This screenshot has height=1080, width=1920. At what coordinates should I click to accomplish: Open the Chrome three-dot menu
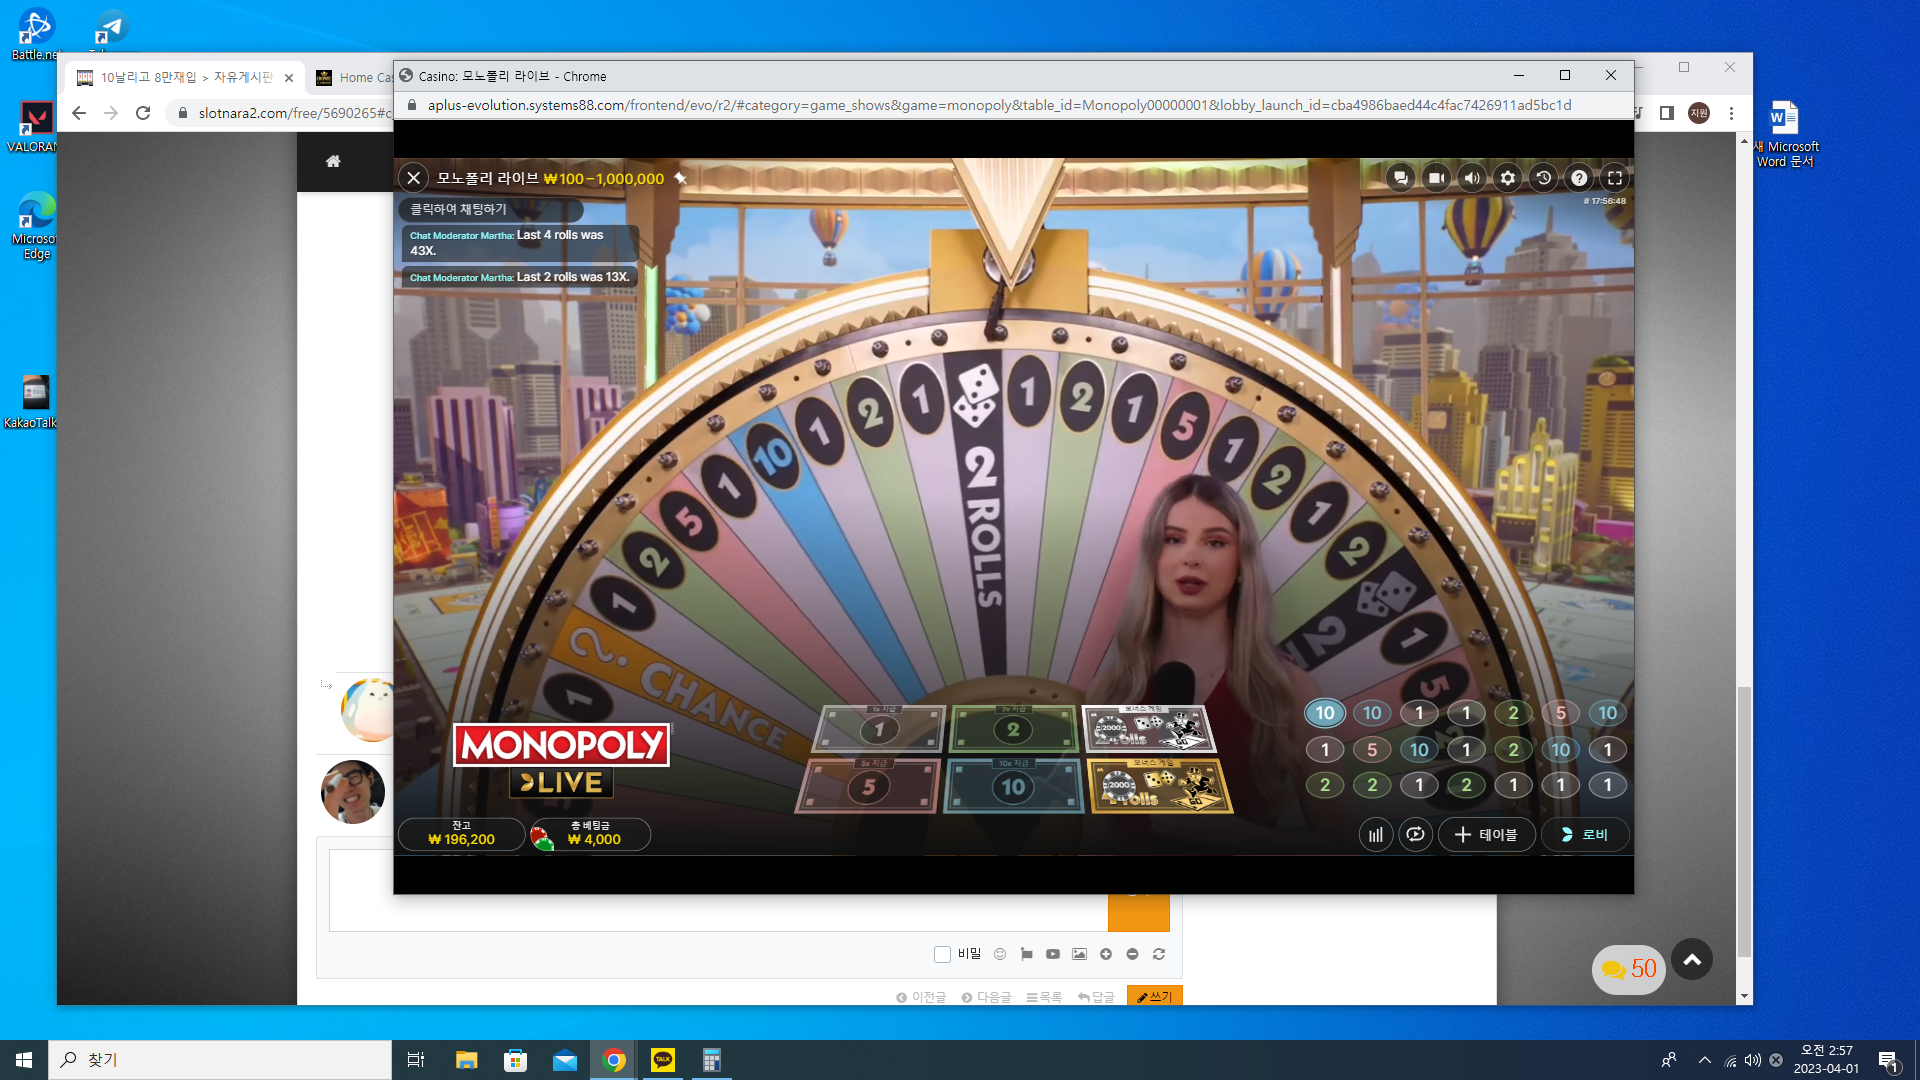(x=1731, y=113)
